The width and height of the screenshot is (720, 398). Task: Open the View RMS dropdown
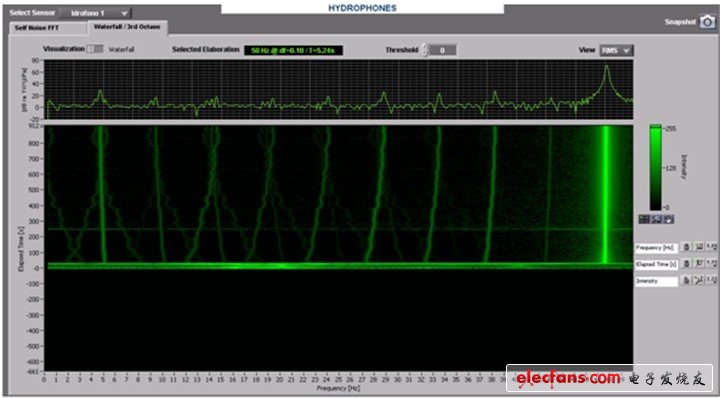(616, 50)
